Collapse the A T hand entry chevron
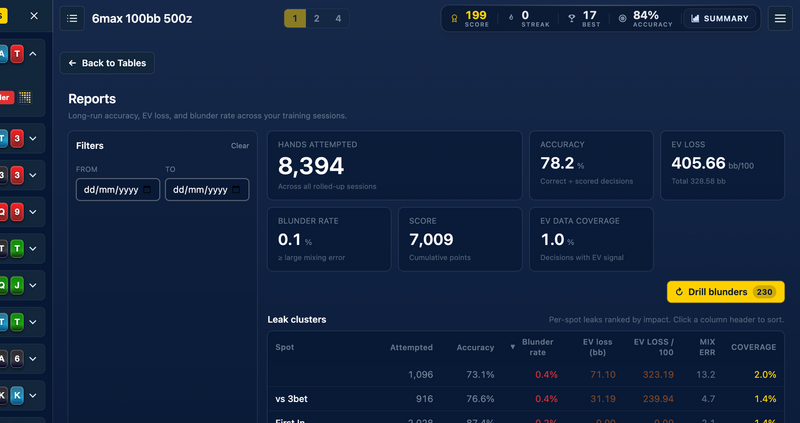The width and height of the screenshot is (800, 423). 33,54
